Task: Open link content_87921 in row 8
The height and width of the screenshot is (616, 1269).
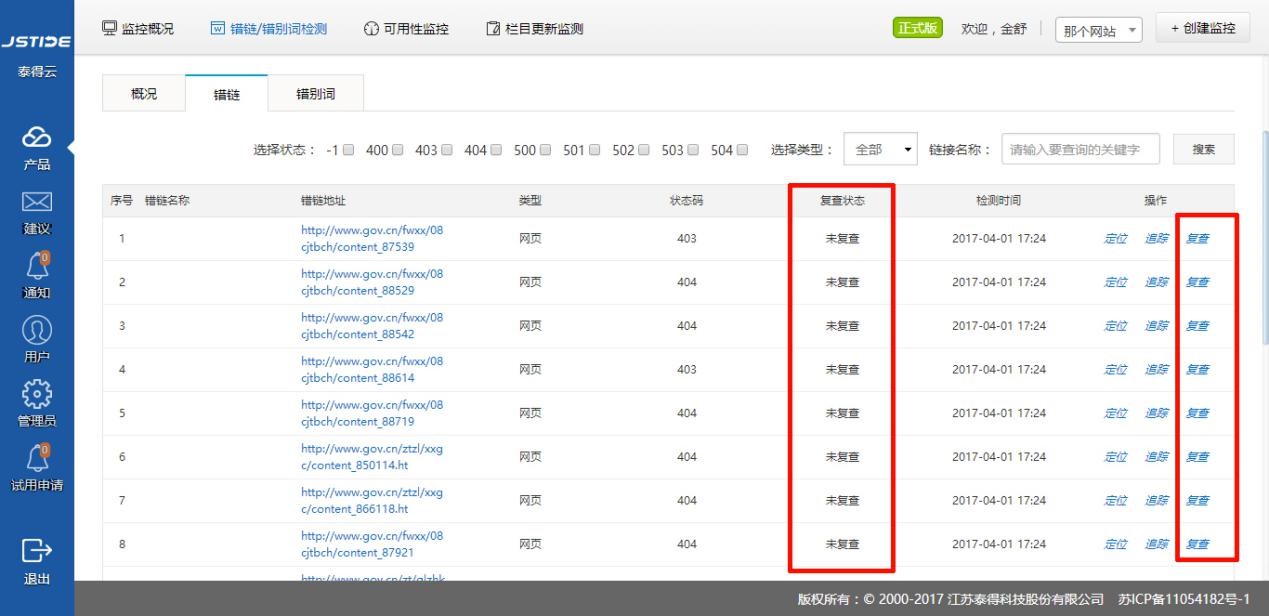Action: point(372,543)
